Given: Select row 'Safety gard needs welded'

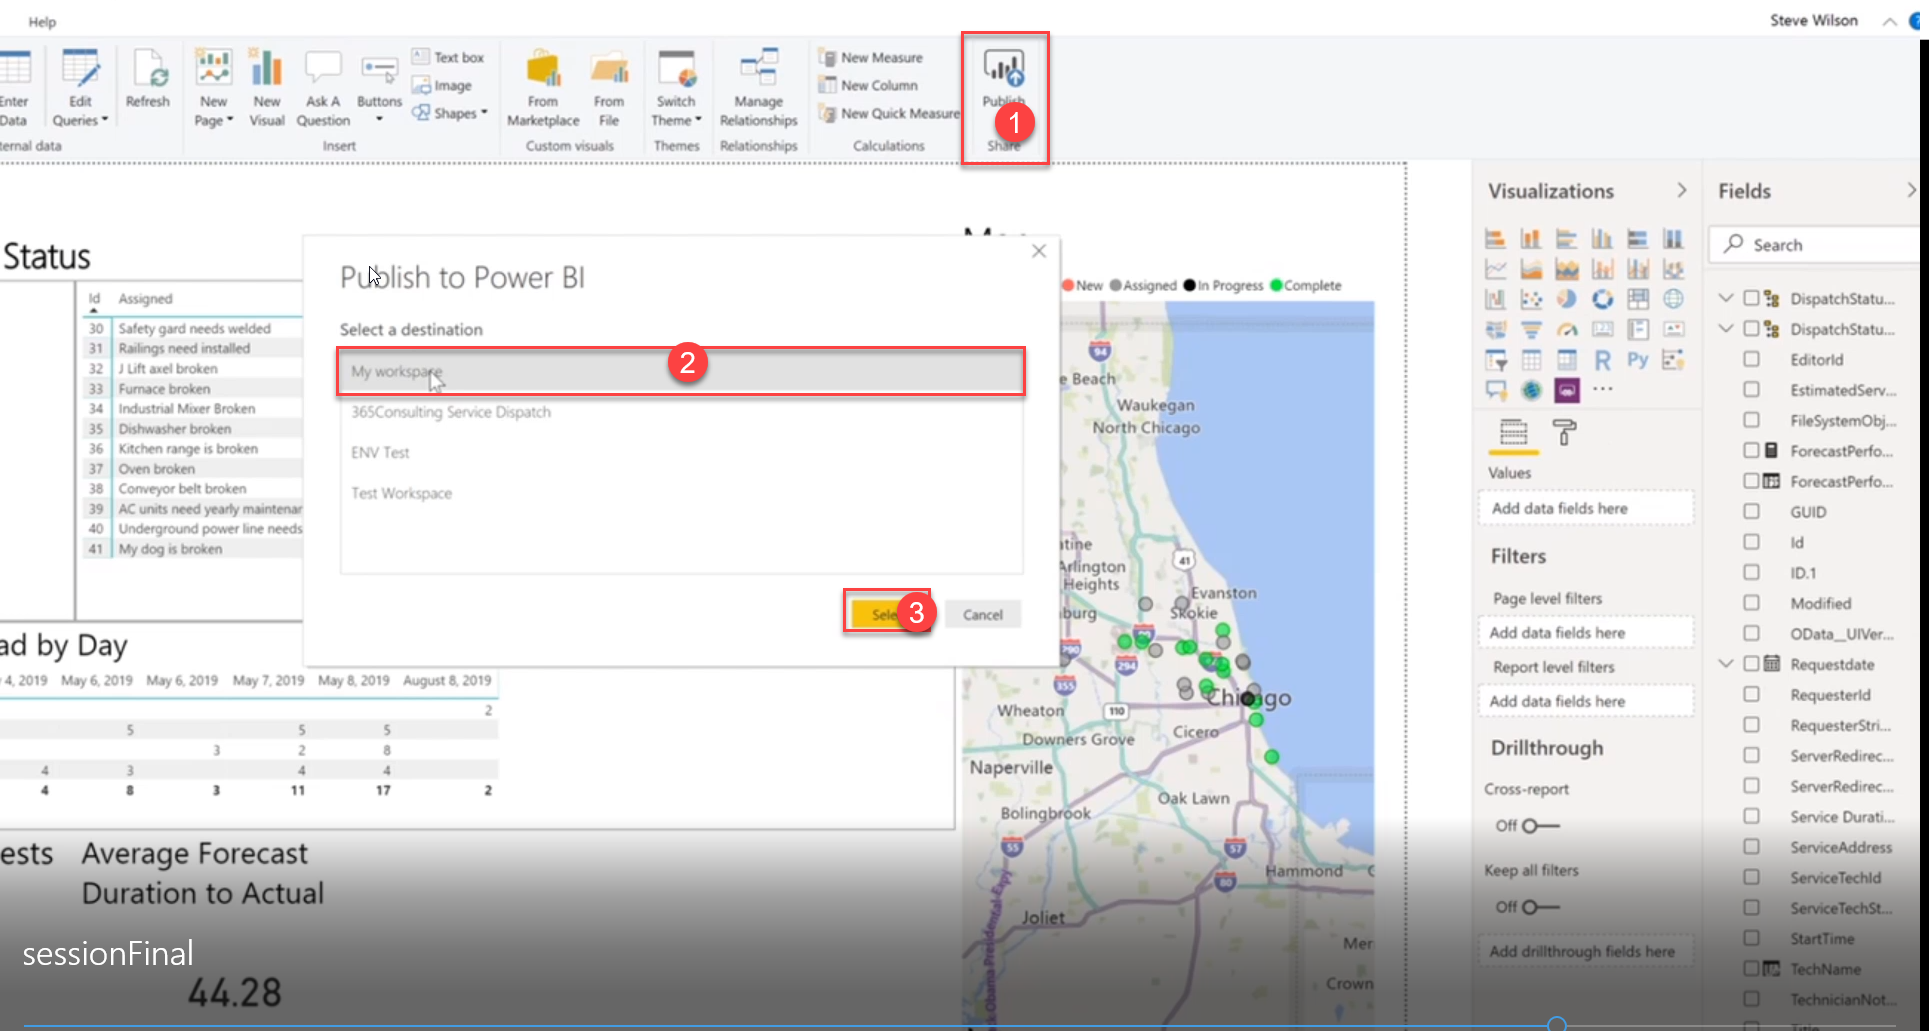Looking at the screenshot, I should 193,328.
